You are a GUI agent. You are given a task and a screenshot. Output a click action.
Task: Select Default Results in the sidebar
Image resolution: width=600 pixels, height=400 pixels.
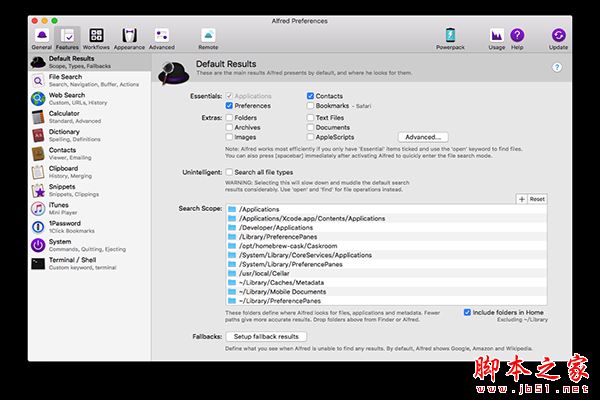tap(90, 62)
